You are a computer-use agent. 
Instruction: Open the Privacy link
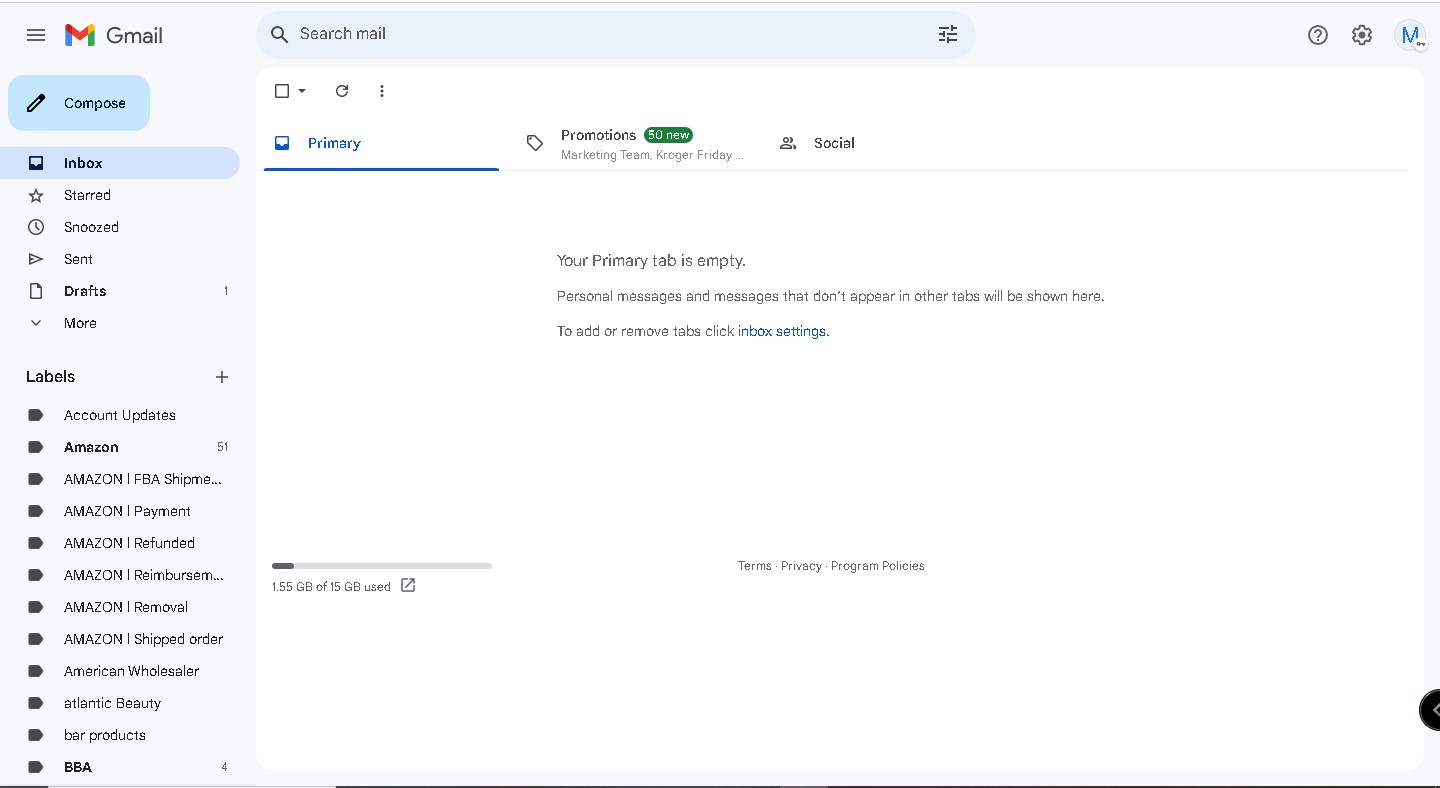(x=801, y=566)
